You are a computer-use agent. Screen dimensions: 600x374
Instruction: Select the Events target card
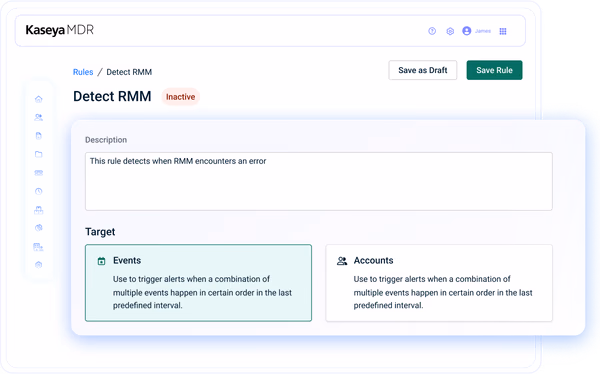click(x=198, y=283)
